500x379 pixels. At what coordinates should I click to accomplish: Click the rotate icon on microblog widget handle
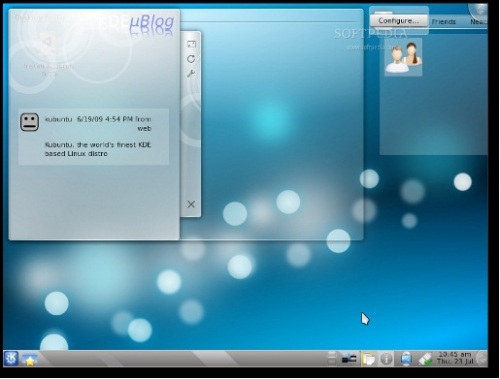pyautogui.click(x=191, y=59)
